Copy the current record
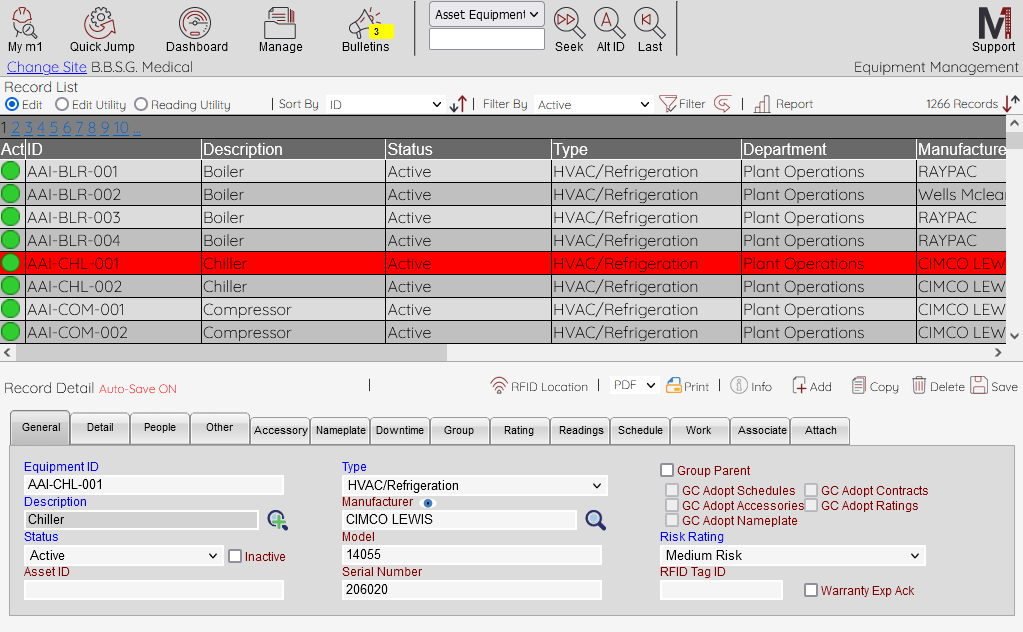This screenshot has width=1023, height=632. coord(873,386)
